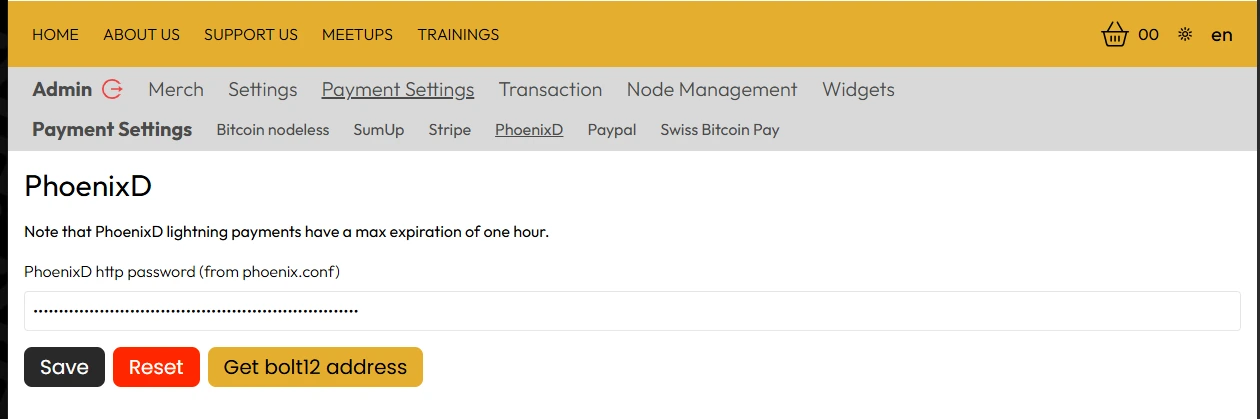Click the PhoenixD http password field
This screenshot has width=1260, height=419.
point(632,311)
